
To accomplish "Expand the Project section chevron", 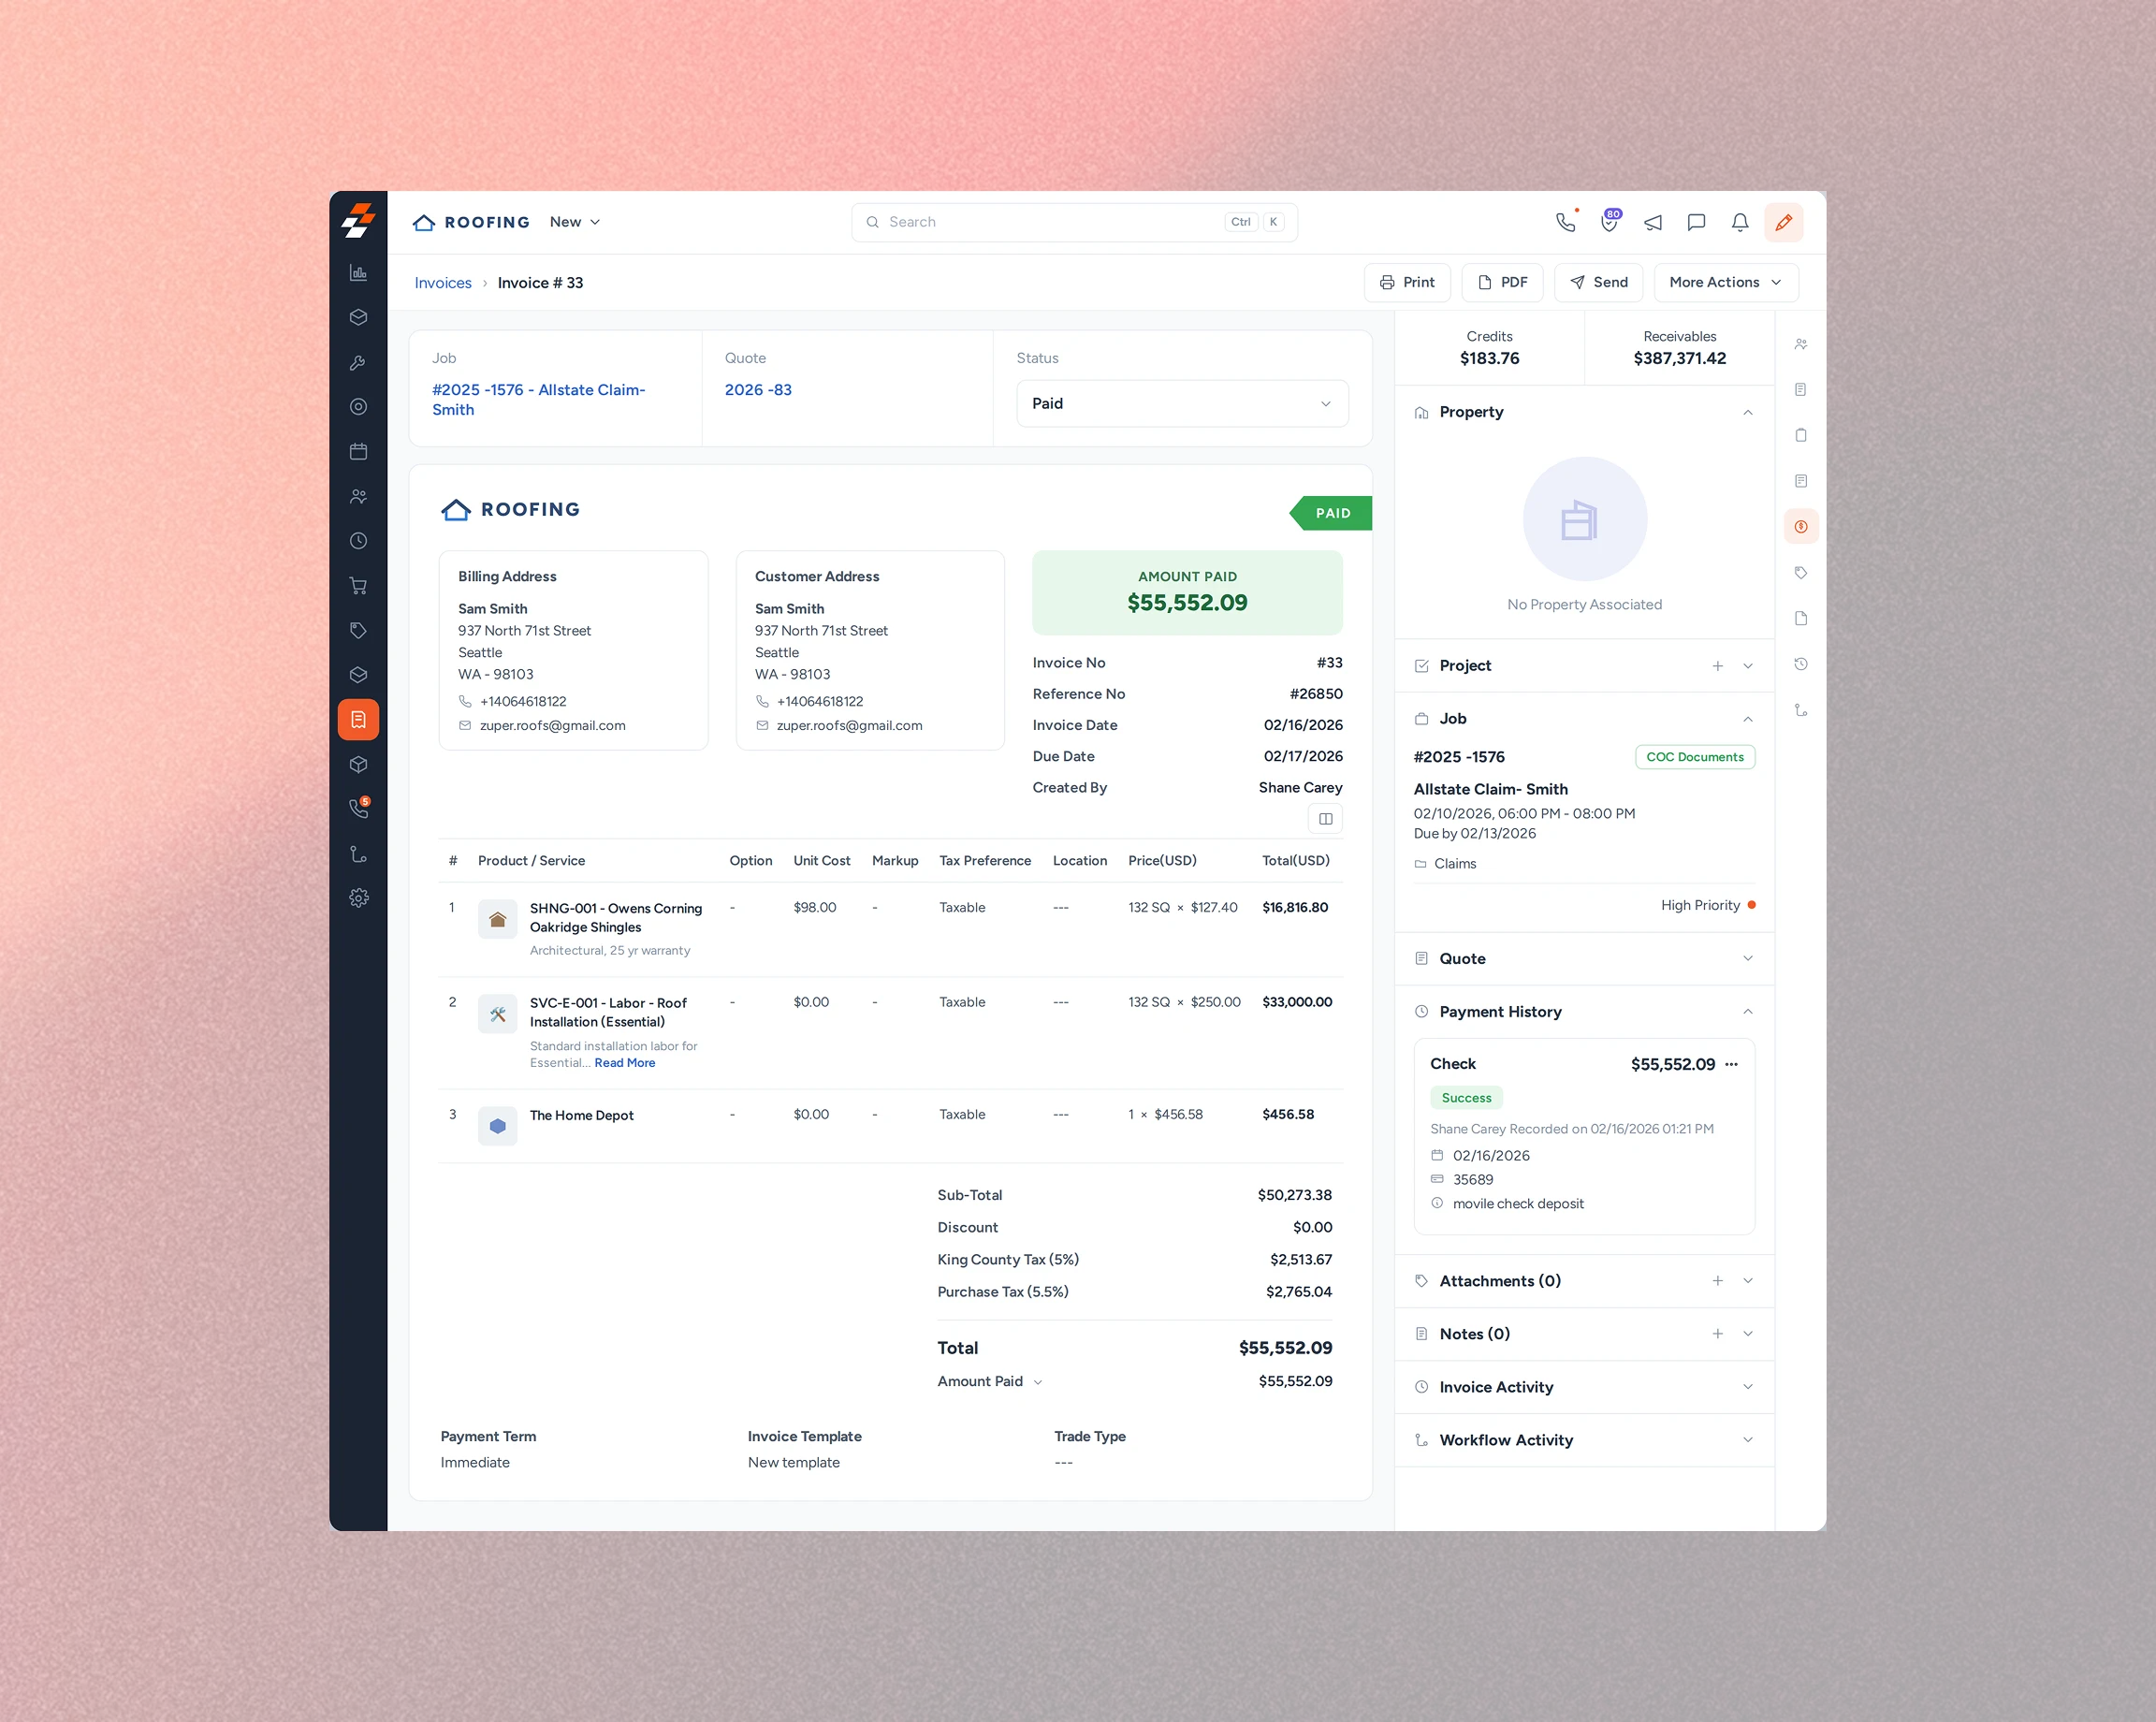I will coord(1747,666).
